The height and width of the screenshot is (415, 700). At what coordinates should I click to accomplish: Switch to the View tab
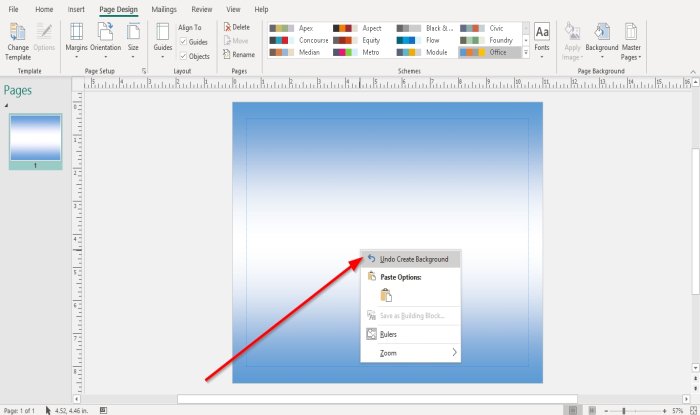click(x=233, y=9)
